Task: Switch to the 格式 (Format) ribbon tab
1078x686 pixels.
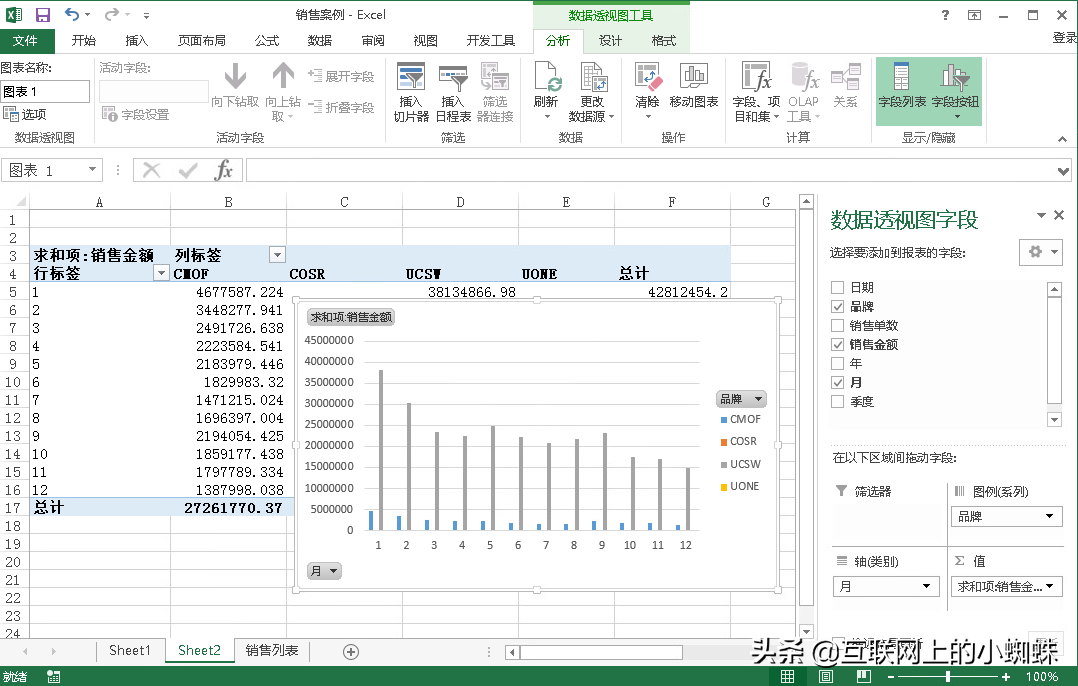Action: click(663, 41)
